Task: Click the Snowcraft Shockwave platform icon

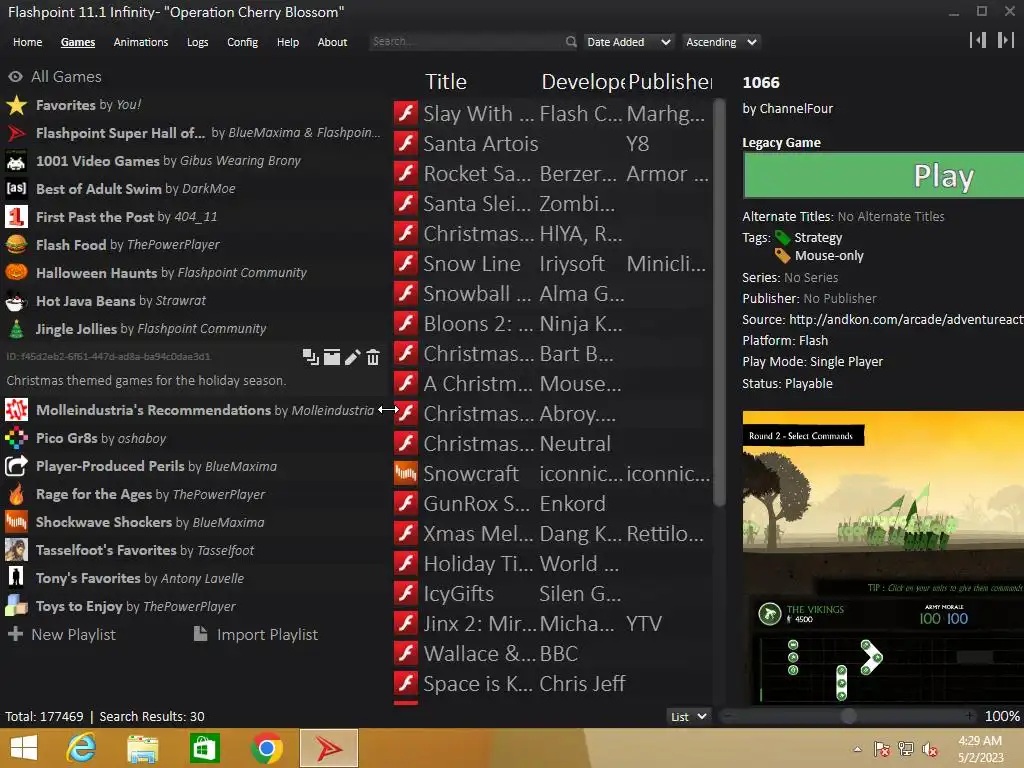Action: click(406, 473)
